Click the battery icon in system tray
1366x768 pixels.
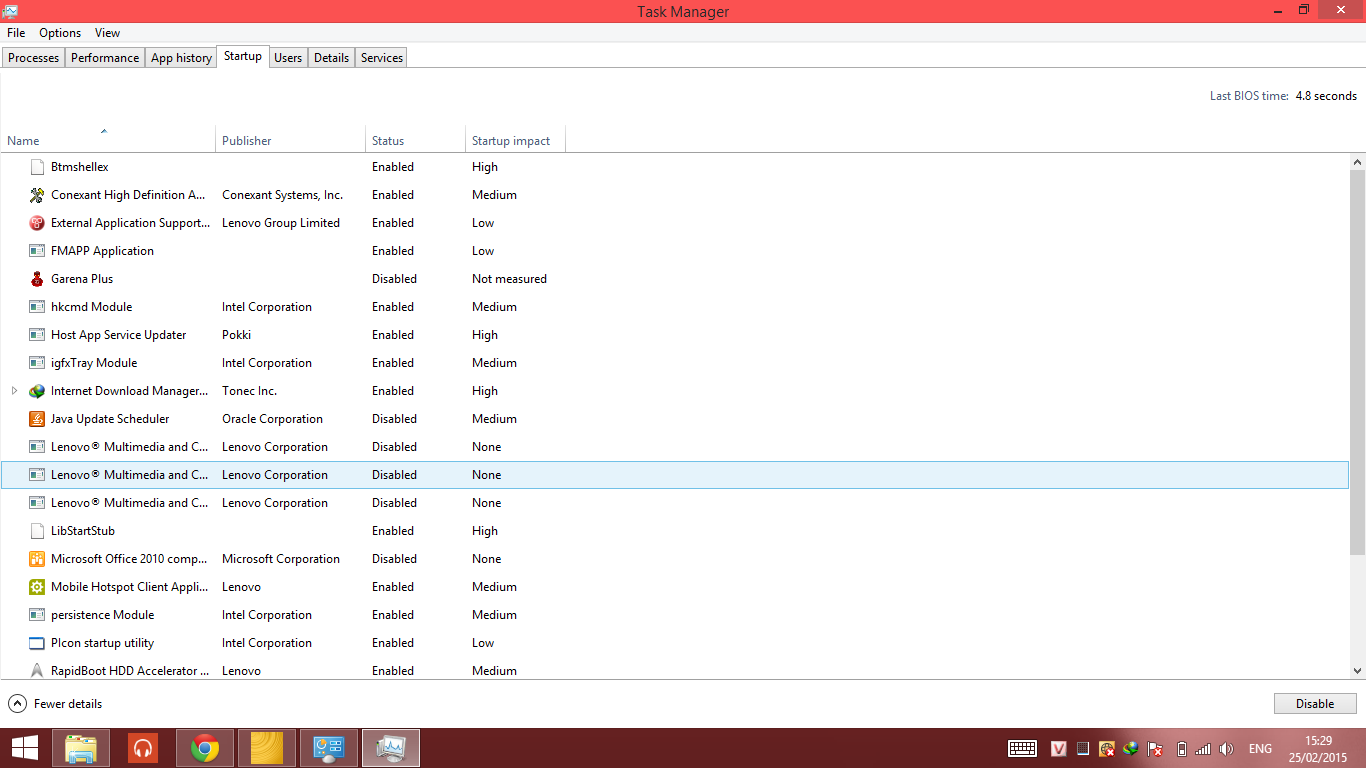tap(1181, 748)
